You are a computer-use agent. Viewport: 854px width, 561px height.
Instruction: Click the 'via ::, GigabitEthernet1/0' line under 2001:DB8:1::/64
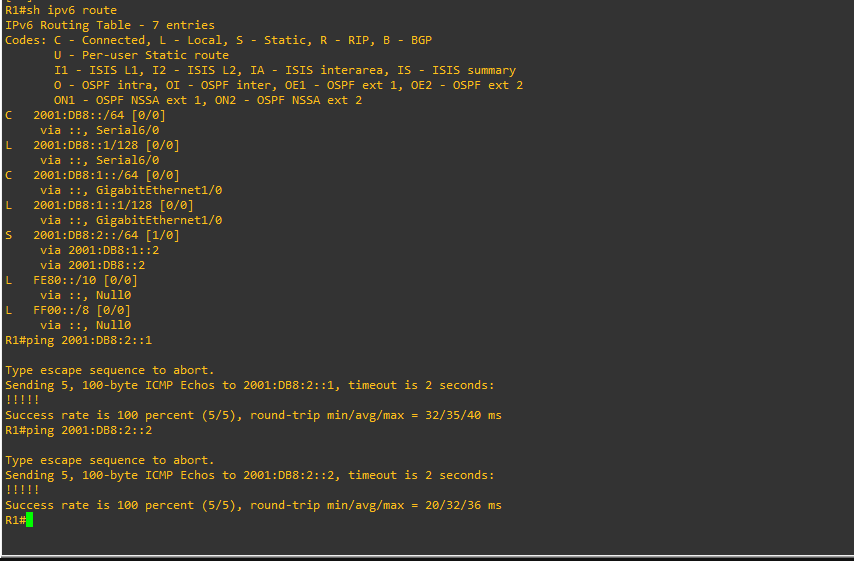point(131,190)
